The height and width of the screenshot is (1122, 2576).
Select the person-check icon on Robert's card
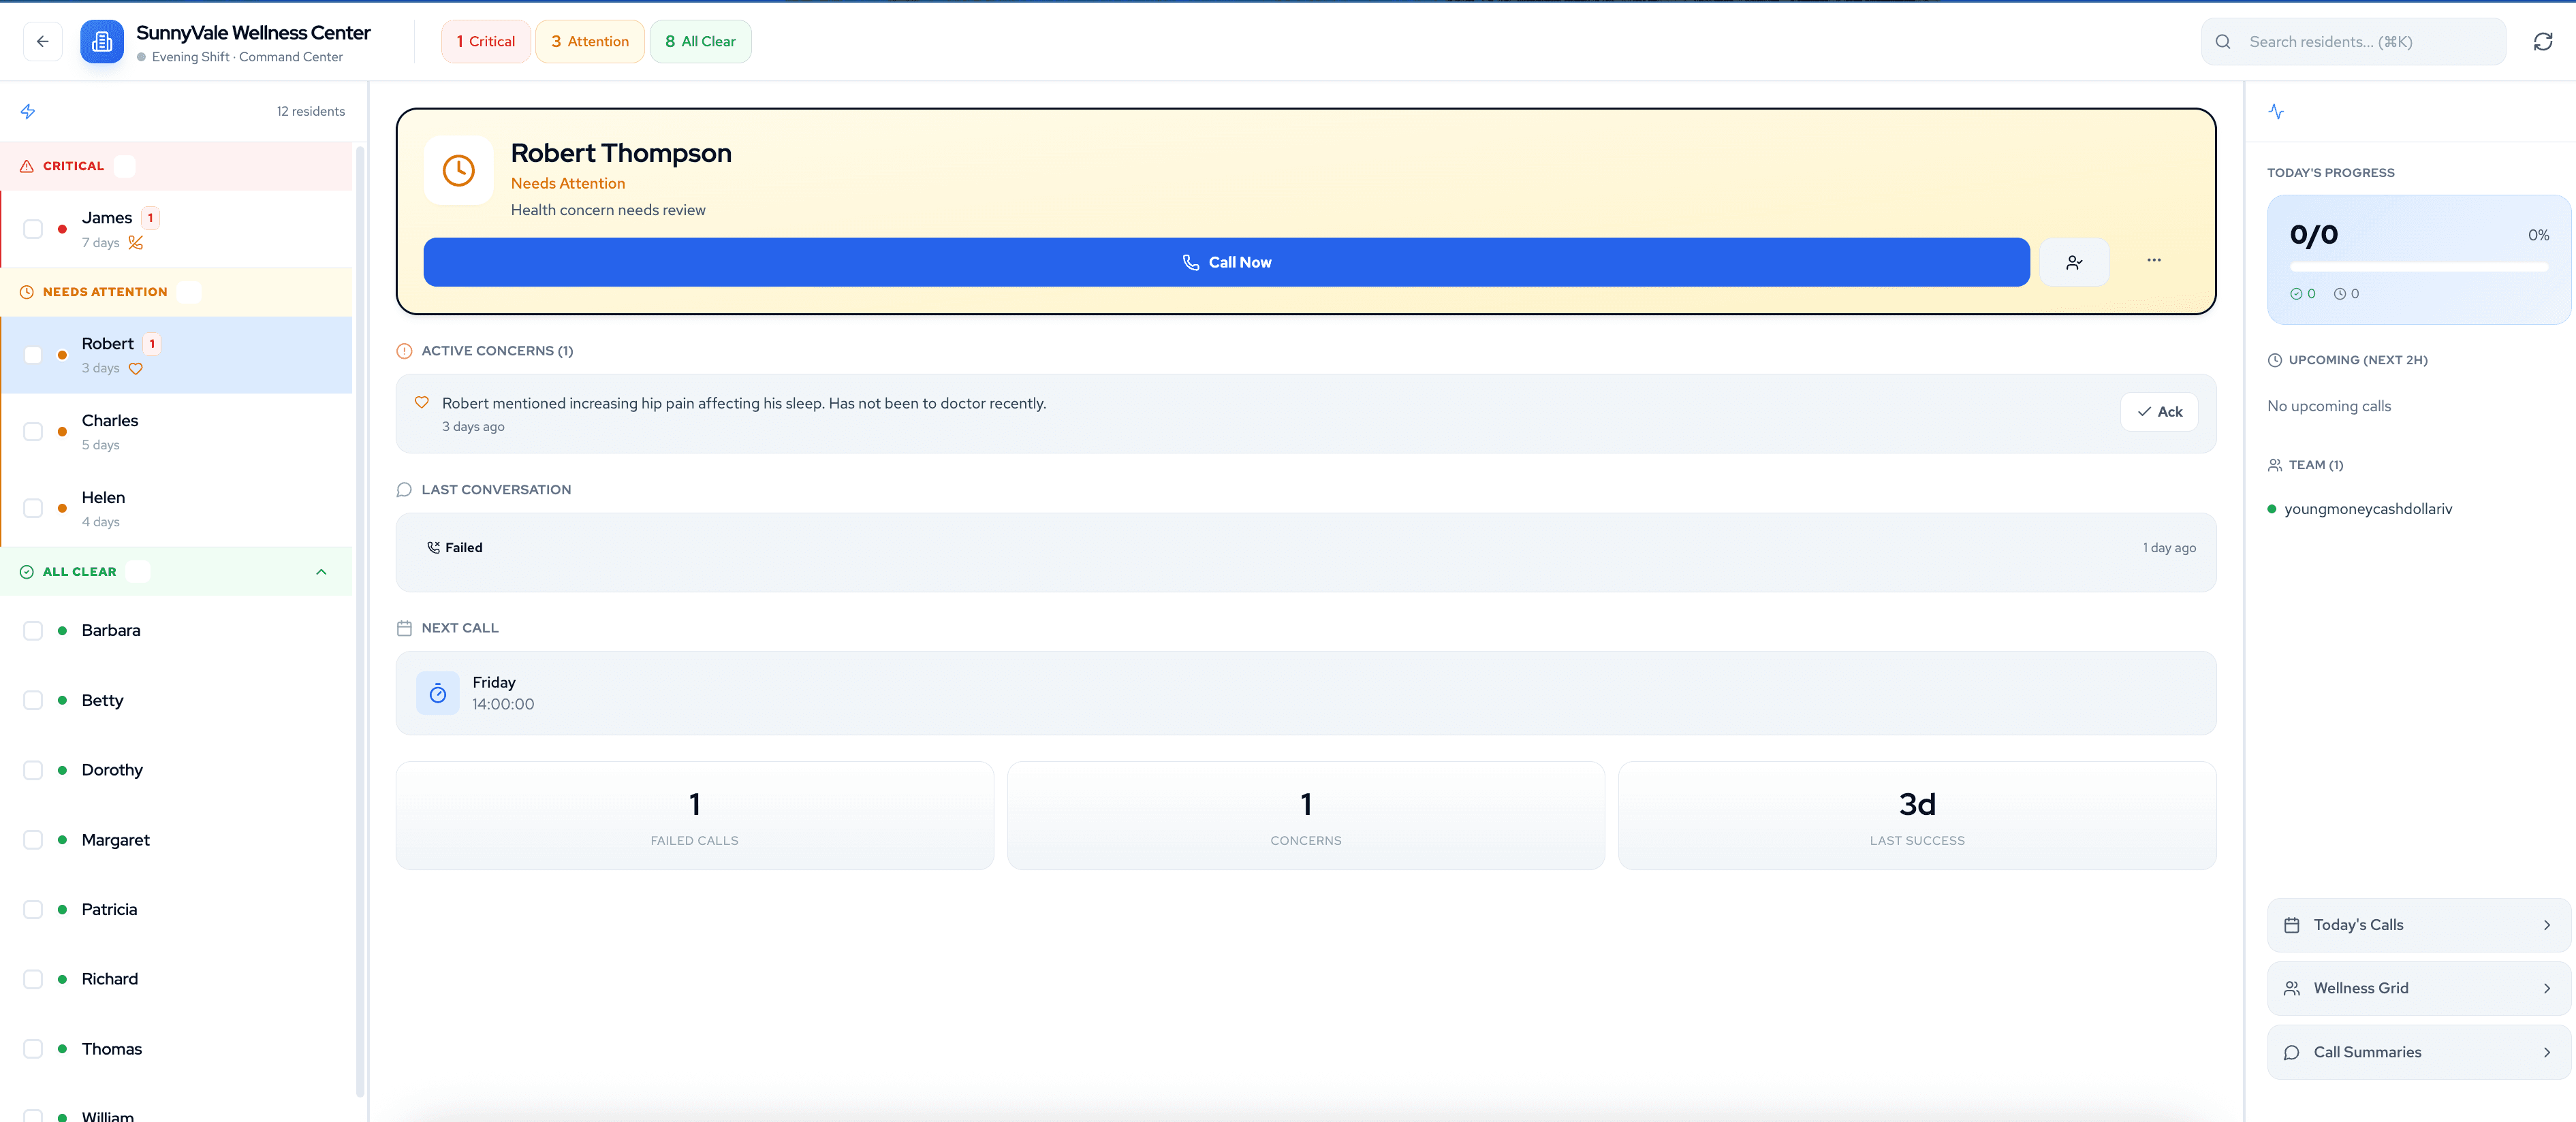[2074, 262]
